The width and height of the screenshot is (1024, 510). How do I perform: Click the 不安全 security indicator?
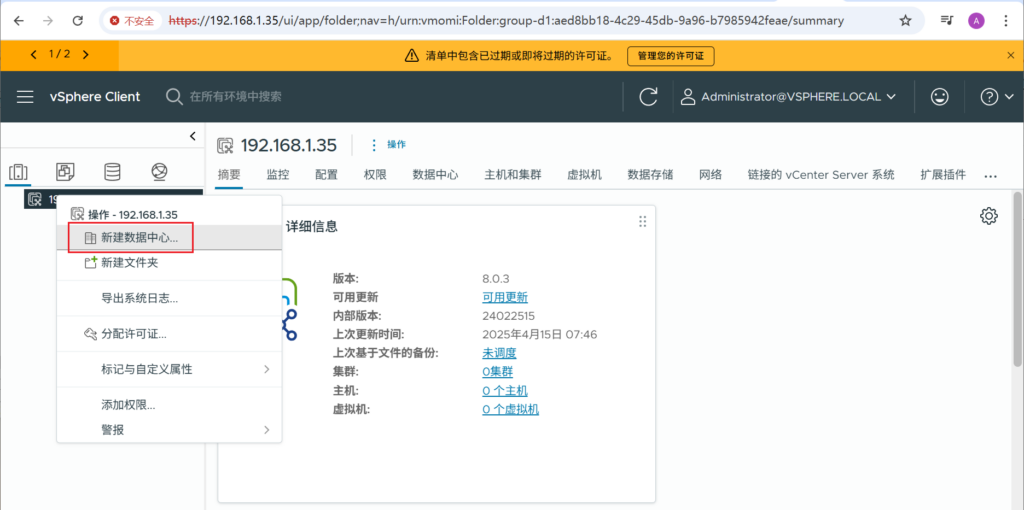(133, 21)
